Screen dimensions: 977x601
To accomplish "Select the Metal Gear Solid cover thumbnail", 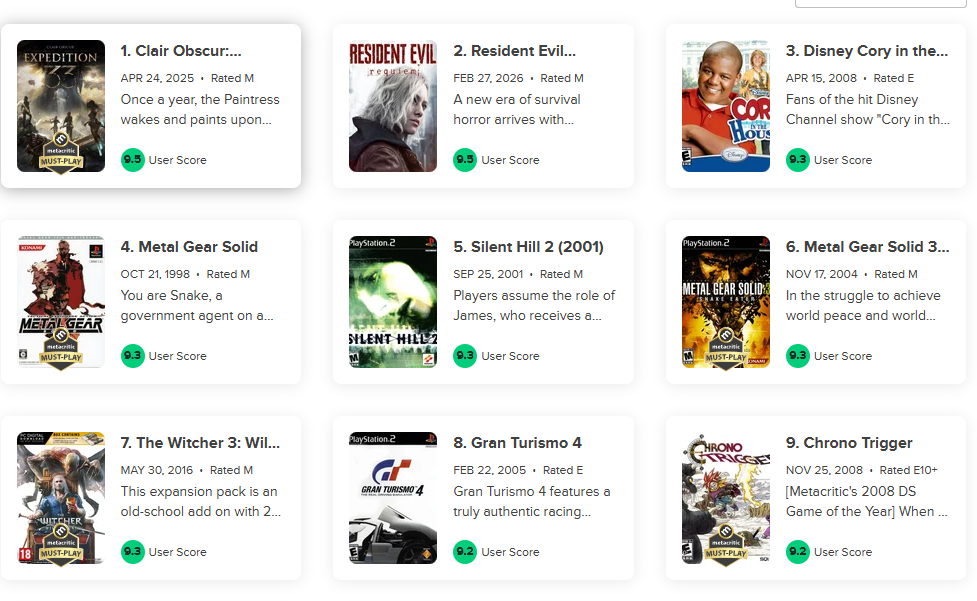I will point(60,302).
